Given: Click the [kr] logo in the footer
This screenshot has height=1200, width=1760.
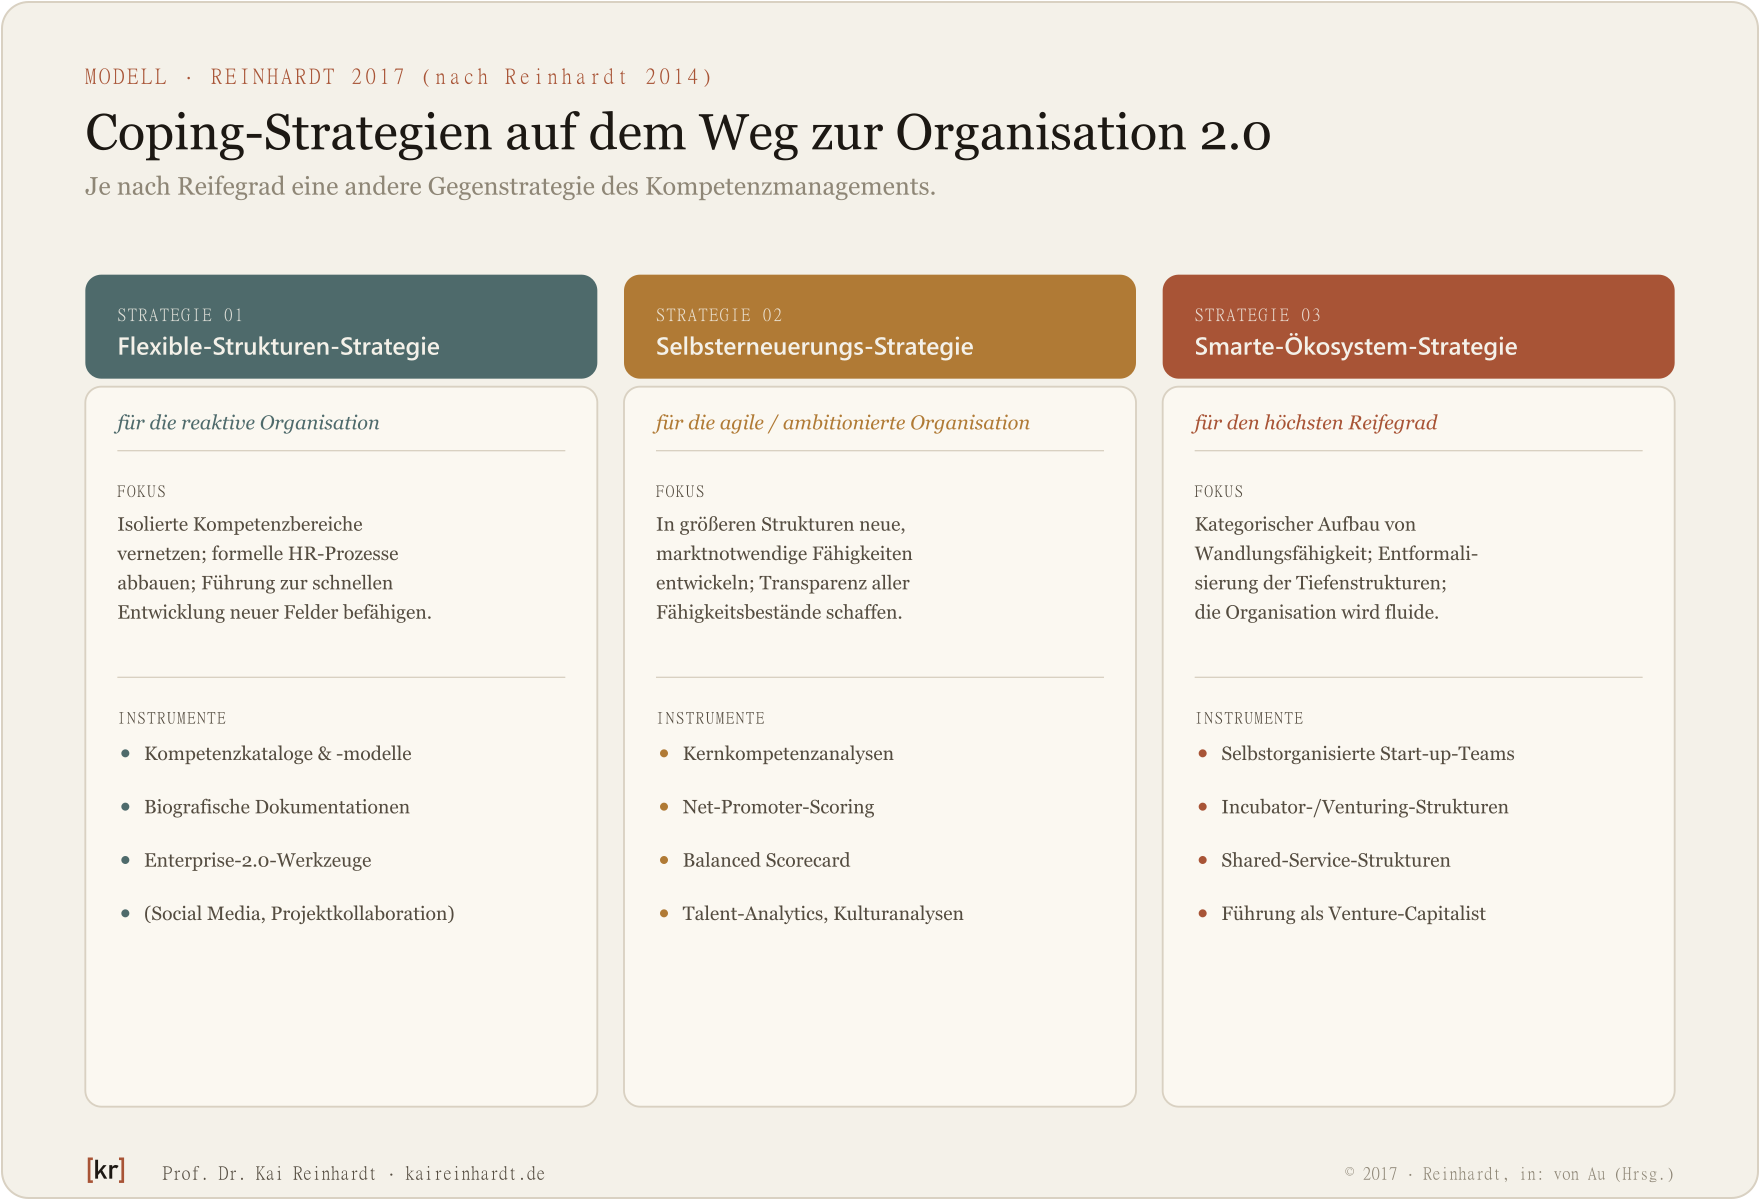Looking at the screenshot, I should pos(106,1170).
